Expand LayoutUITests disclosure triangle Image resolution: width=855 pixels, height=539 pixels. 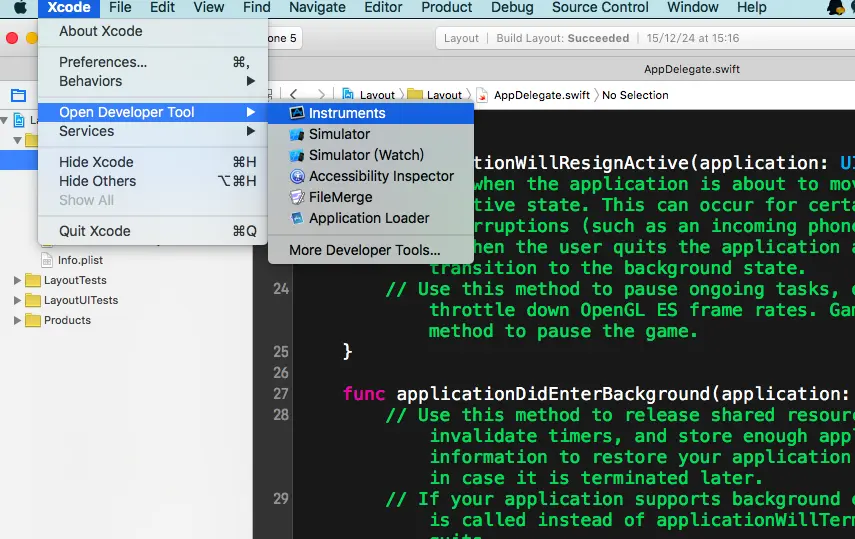coord(17,301)
